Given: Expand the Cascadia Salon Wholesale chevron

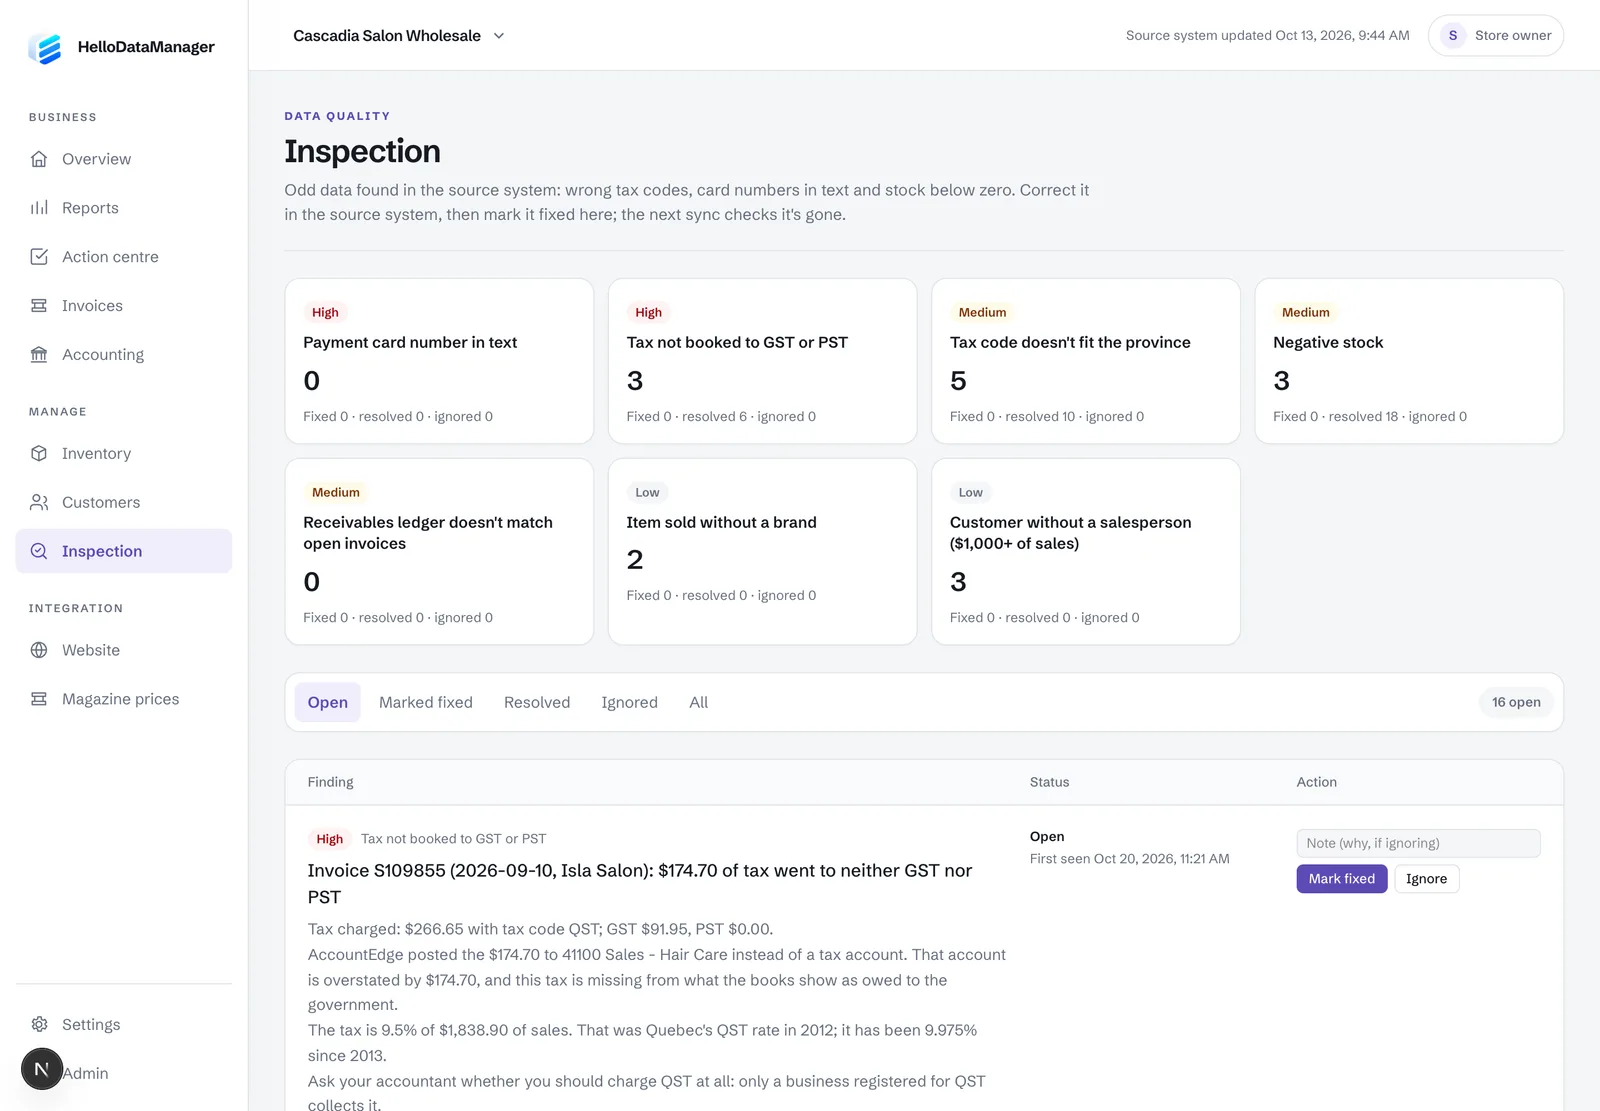Looking at the screenshot, I should [499, 36].
